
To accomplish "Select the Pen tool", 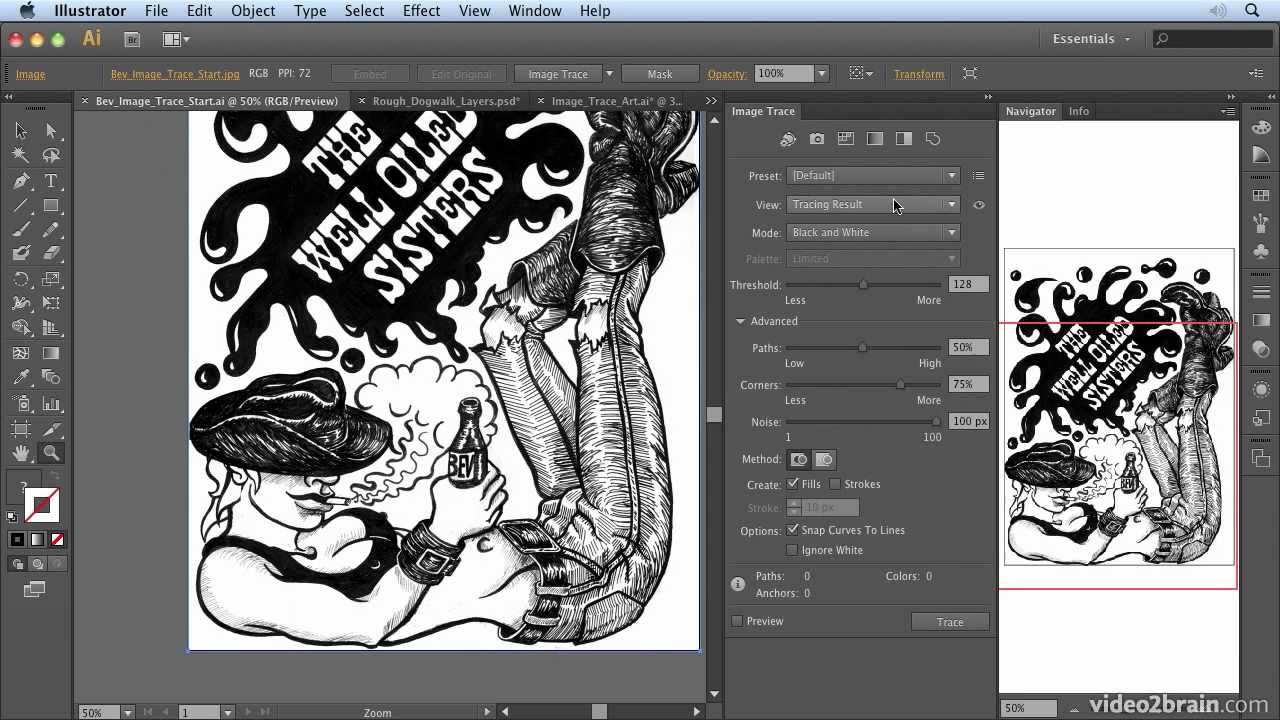I will (21, 180).
